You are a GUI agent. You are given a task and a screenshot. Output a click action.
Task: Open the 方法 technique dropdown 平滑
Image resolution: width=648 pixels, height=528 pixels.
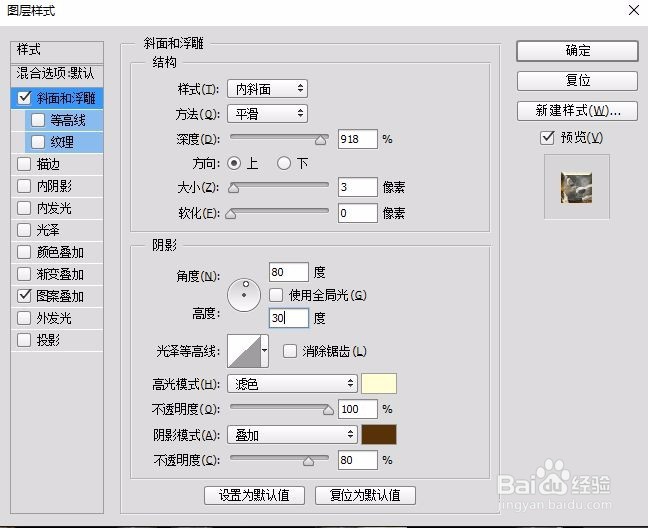click(267, 114)
